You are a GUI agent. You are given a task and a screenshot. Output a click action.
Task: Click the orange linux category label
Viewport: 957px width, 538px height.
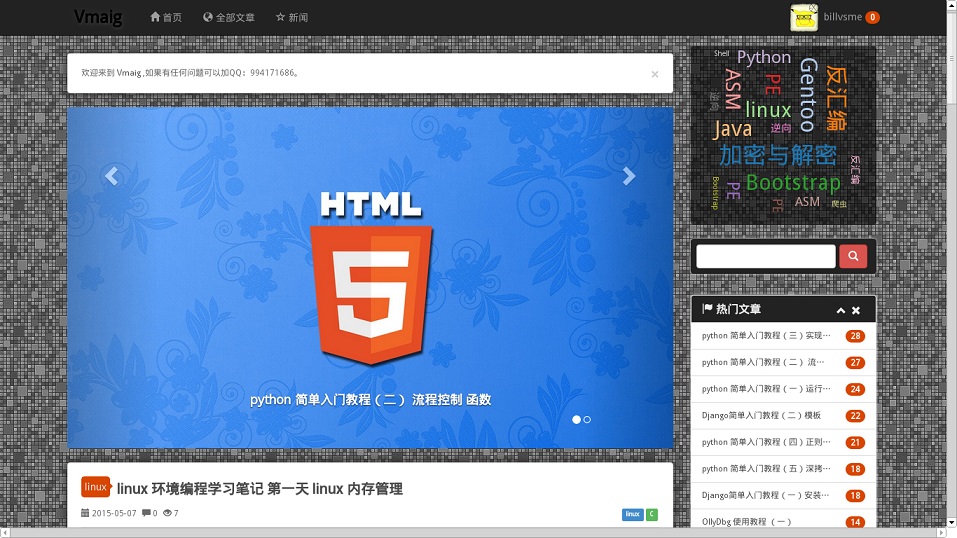pyautogui.click(x=96, y=487)
